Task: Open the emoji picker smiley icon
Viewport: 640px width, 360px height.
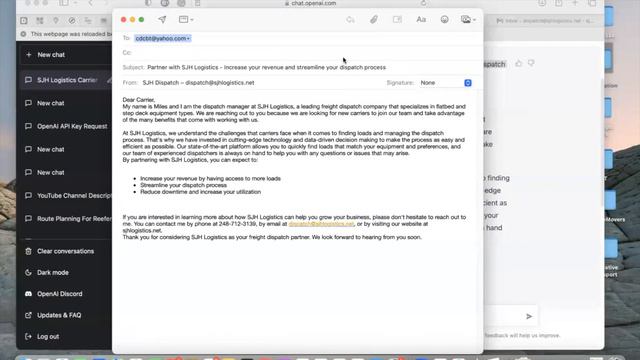Action: pyautogui.click(x=444, y=20)
